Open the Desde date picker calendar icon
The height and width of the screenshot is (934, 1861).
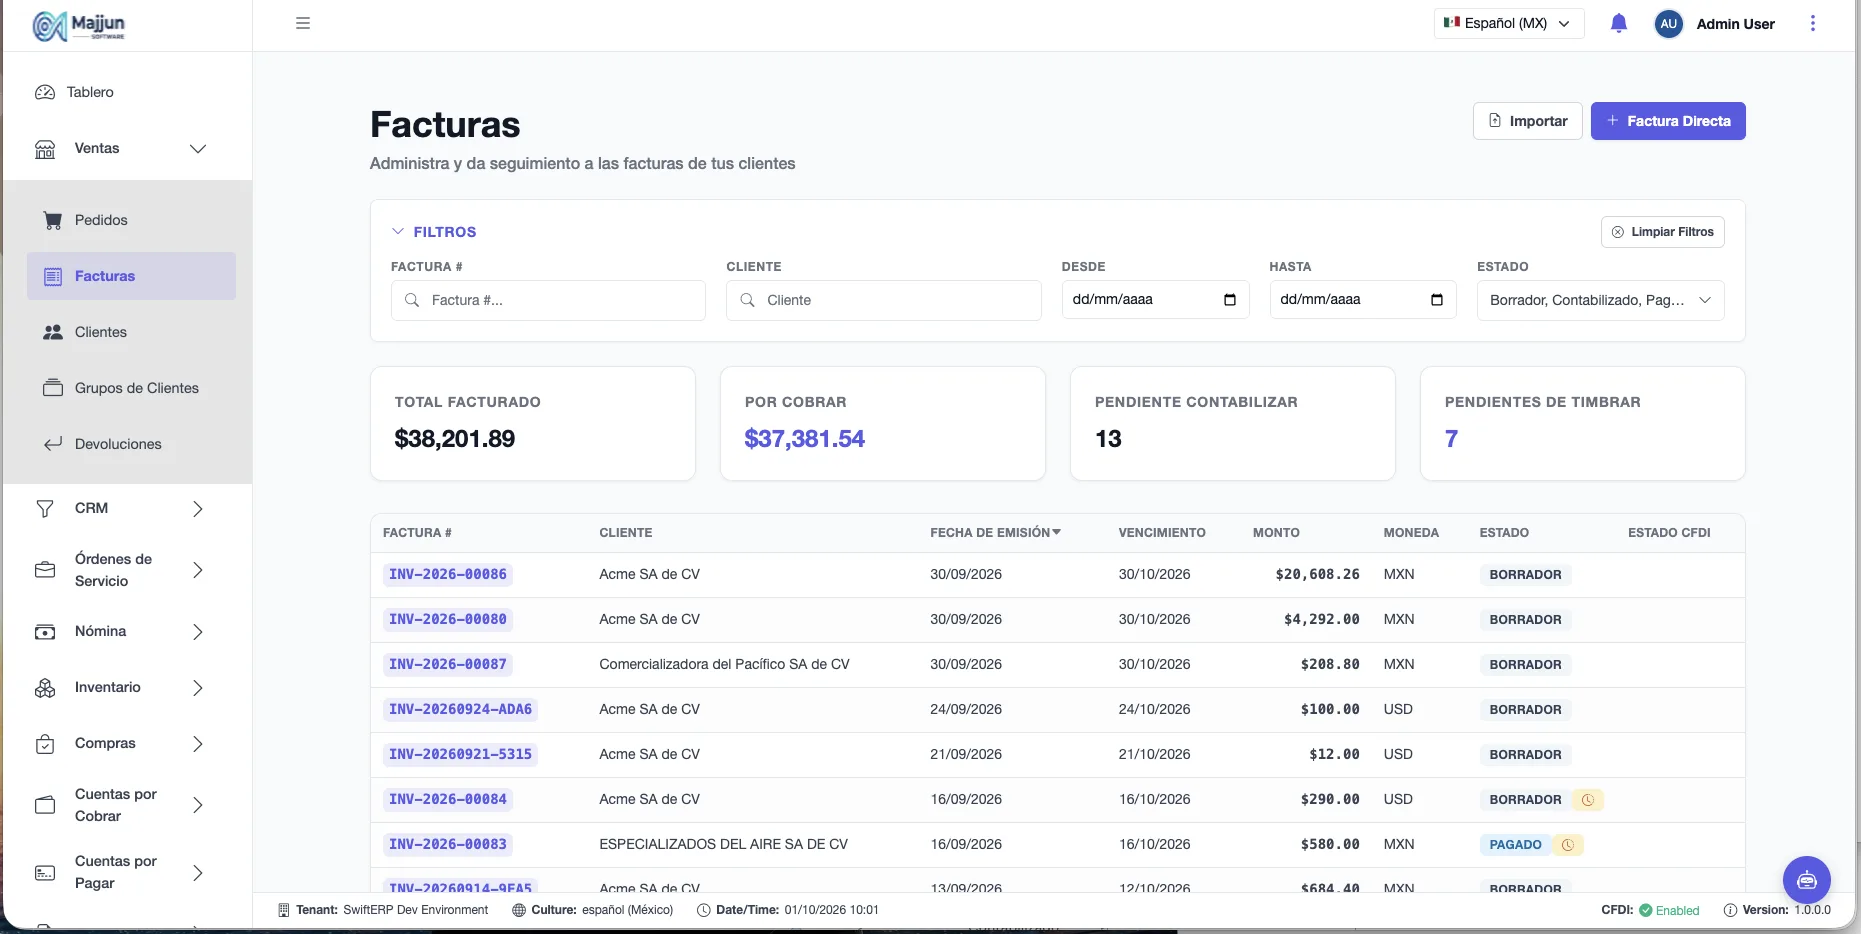click(1229, 300)
